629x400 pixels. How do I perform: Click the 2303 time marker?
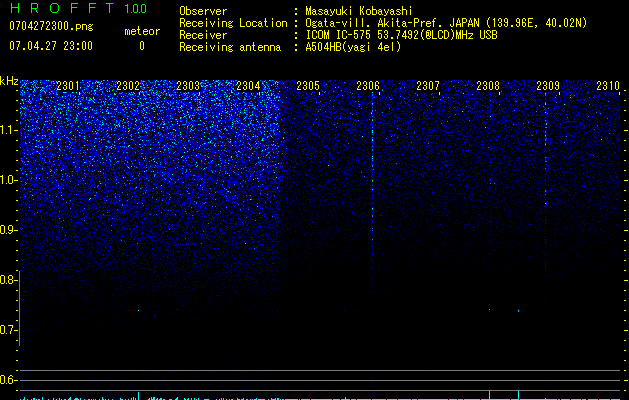pyautogui.click(x=188, y=86)
